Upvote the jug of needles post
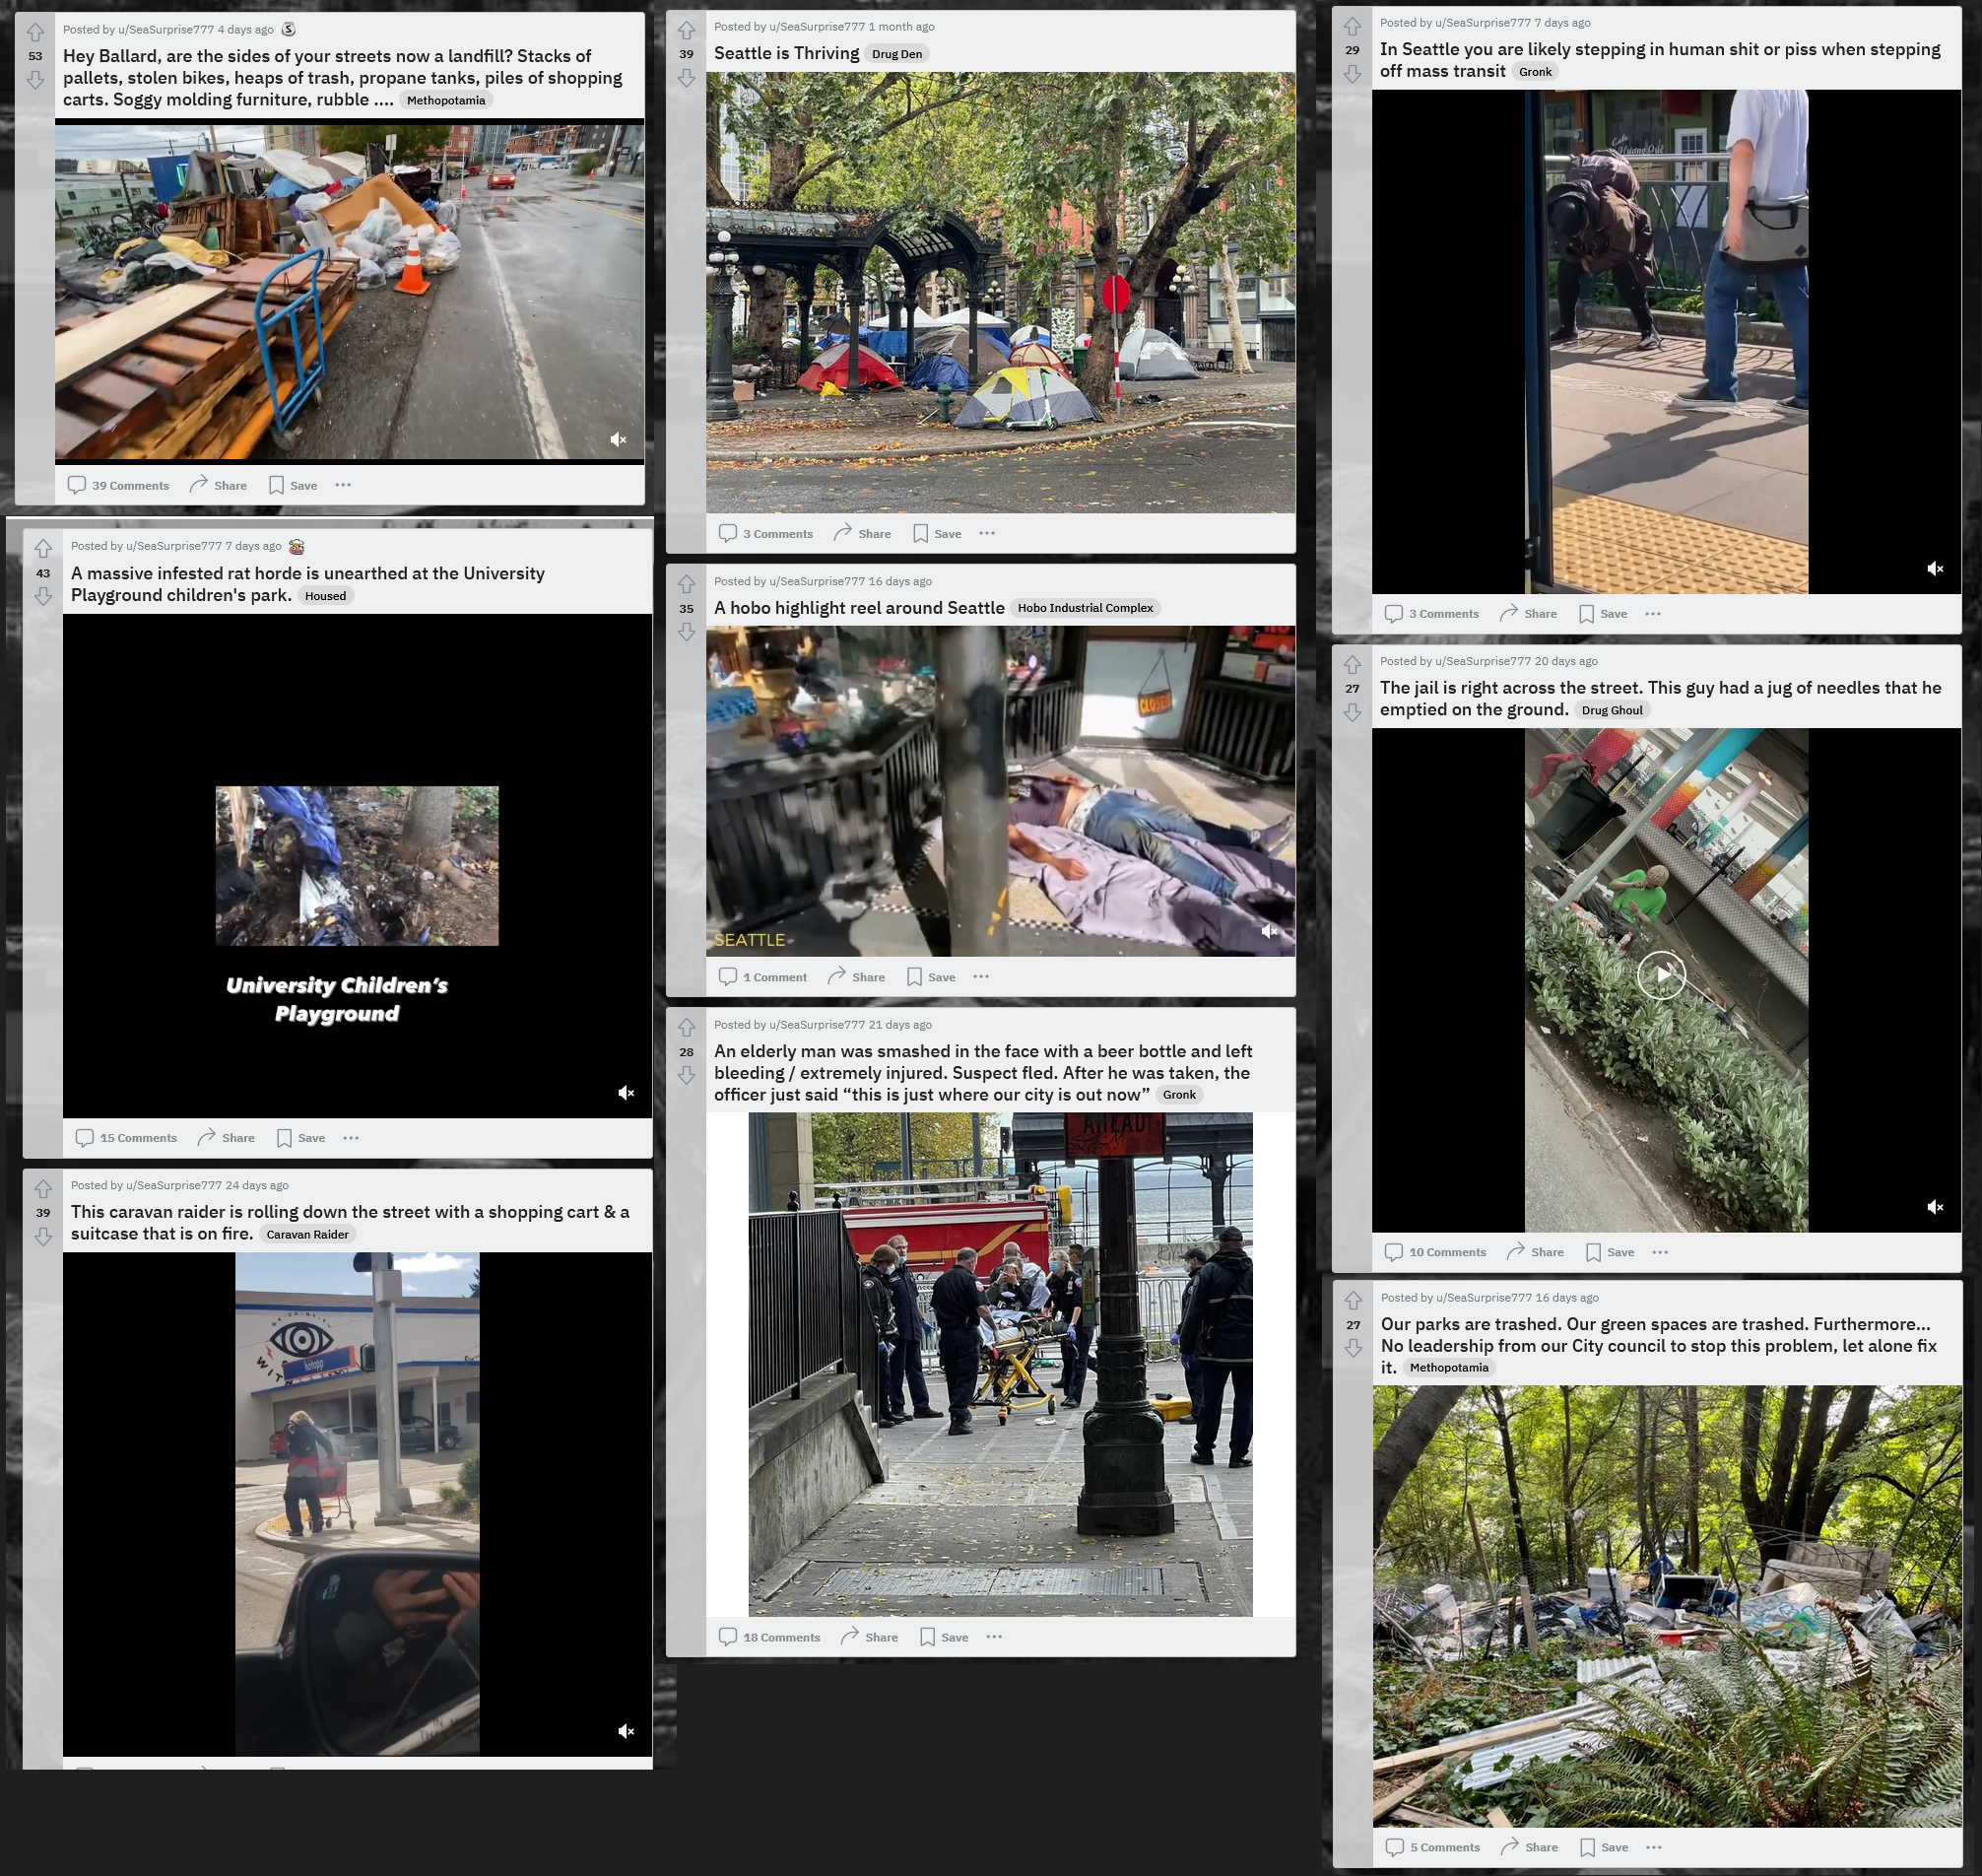 (x=1352, y=664)
